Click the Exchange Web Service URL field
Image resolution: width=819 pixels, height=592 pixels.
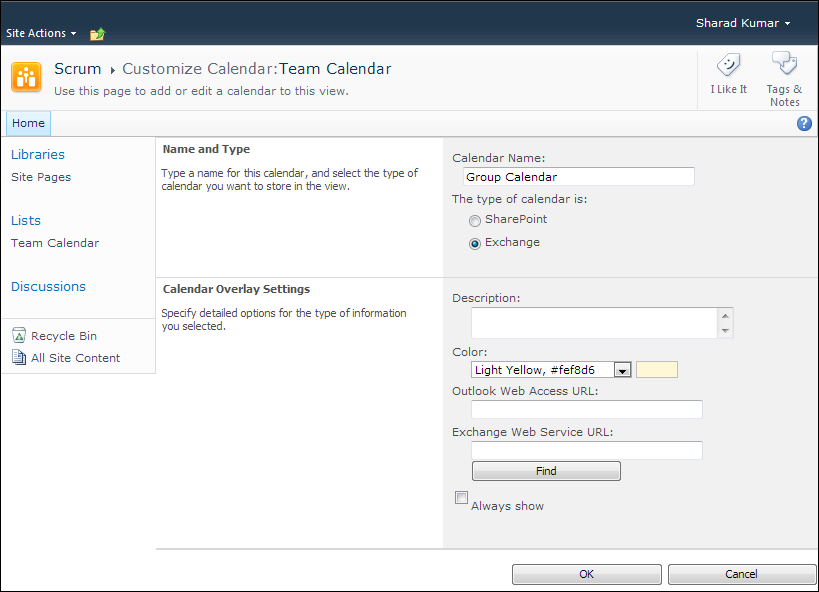pyautogui.click(x=587, y=450)
